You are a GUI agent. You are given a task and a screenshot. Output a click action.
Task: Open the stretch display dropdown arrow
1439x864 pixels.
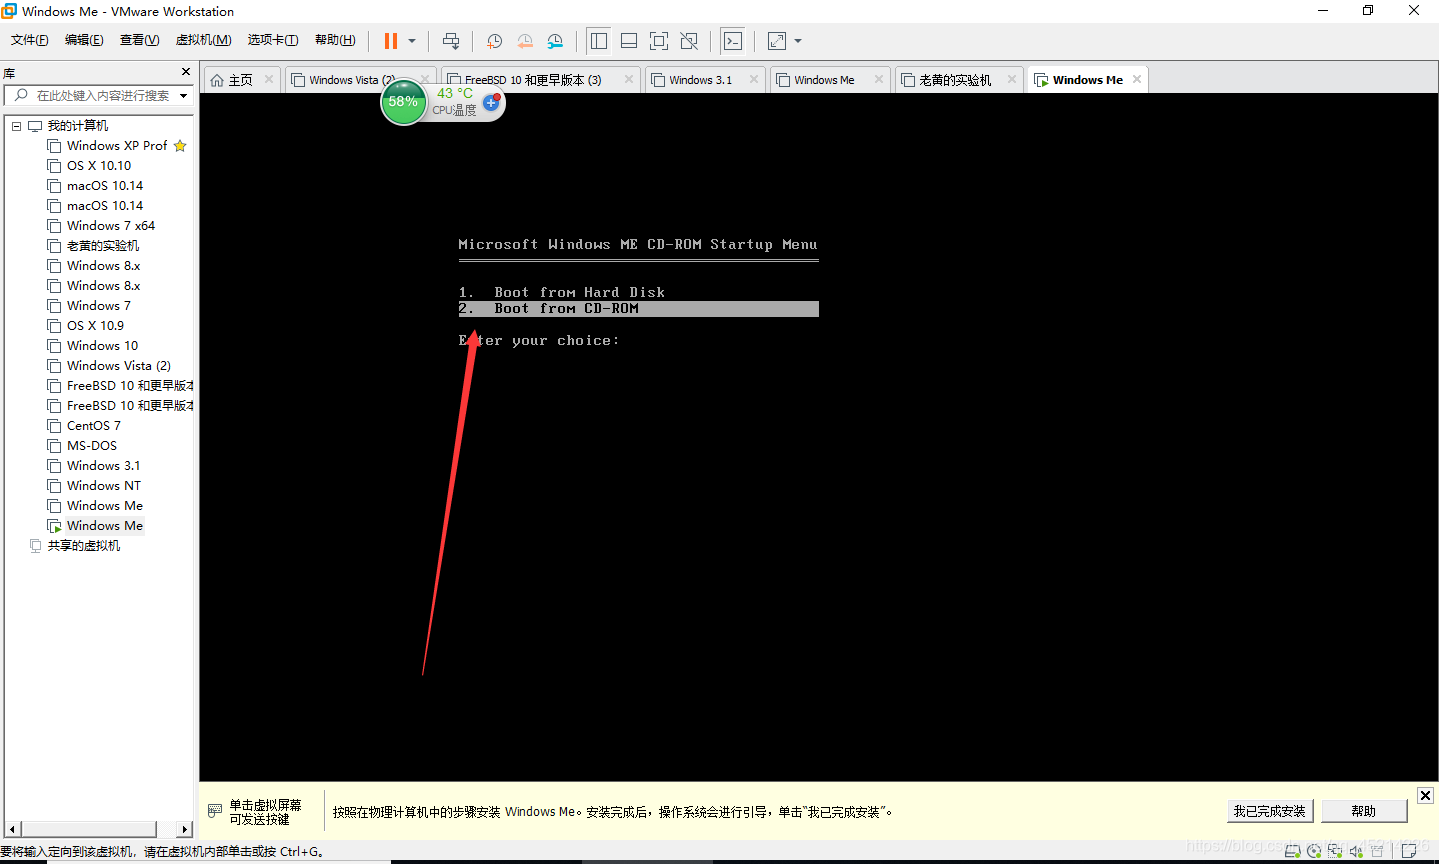(x=798, y=41)
